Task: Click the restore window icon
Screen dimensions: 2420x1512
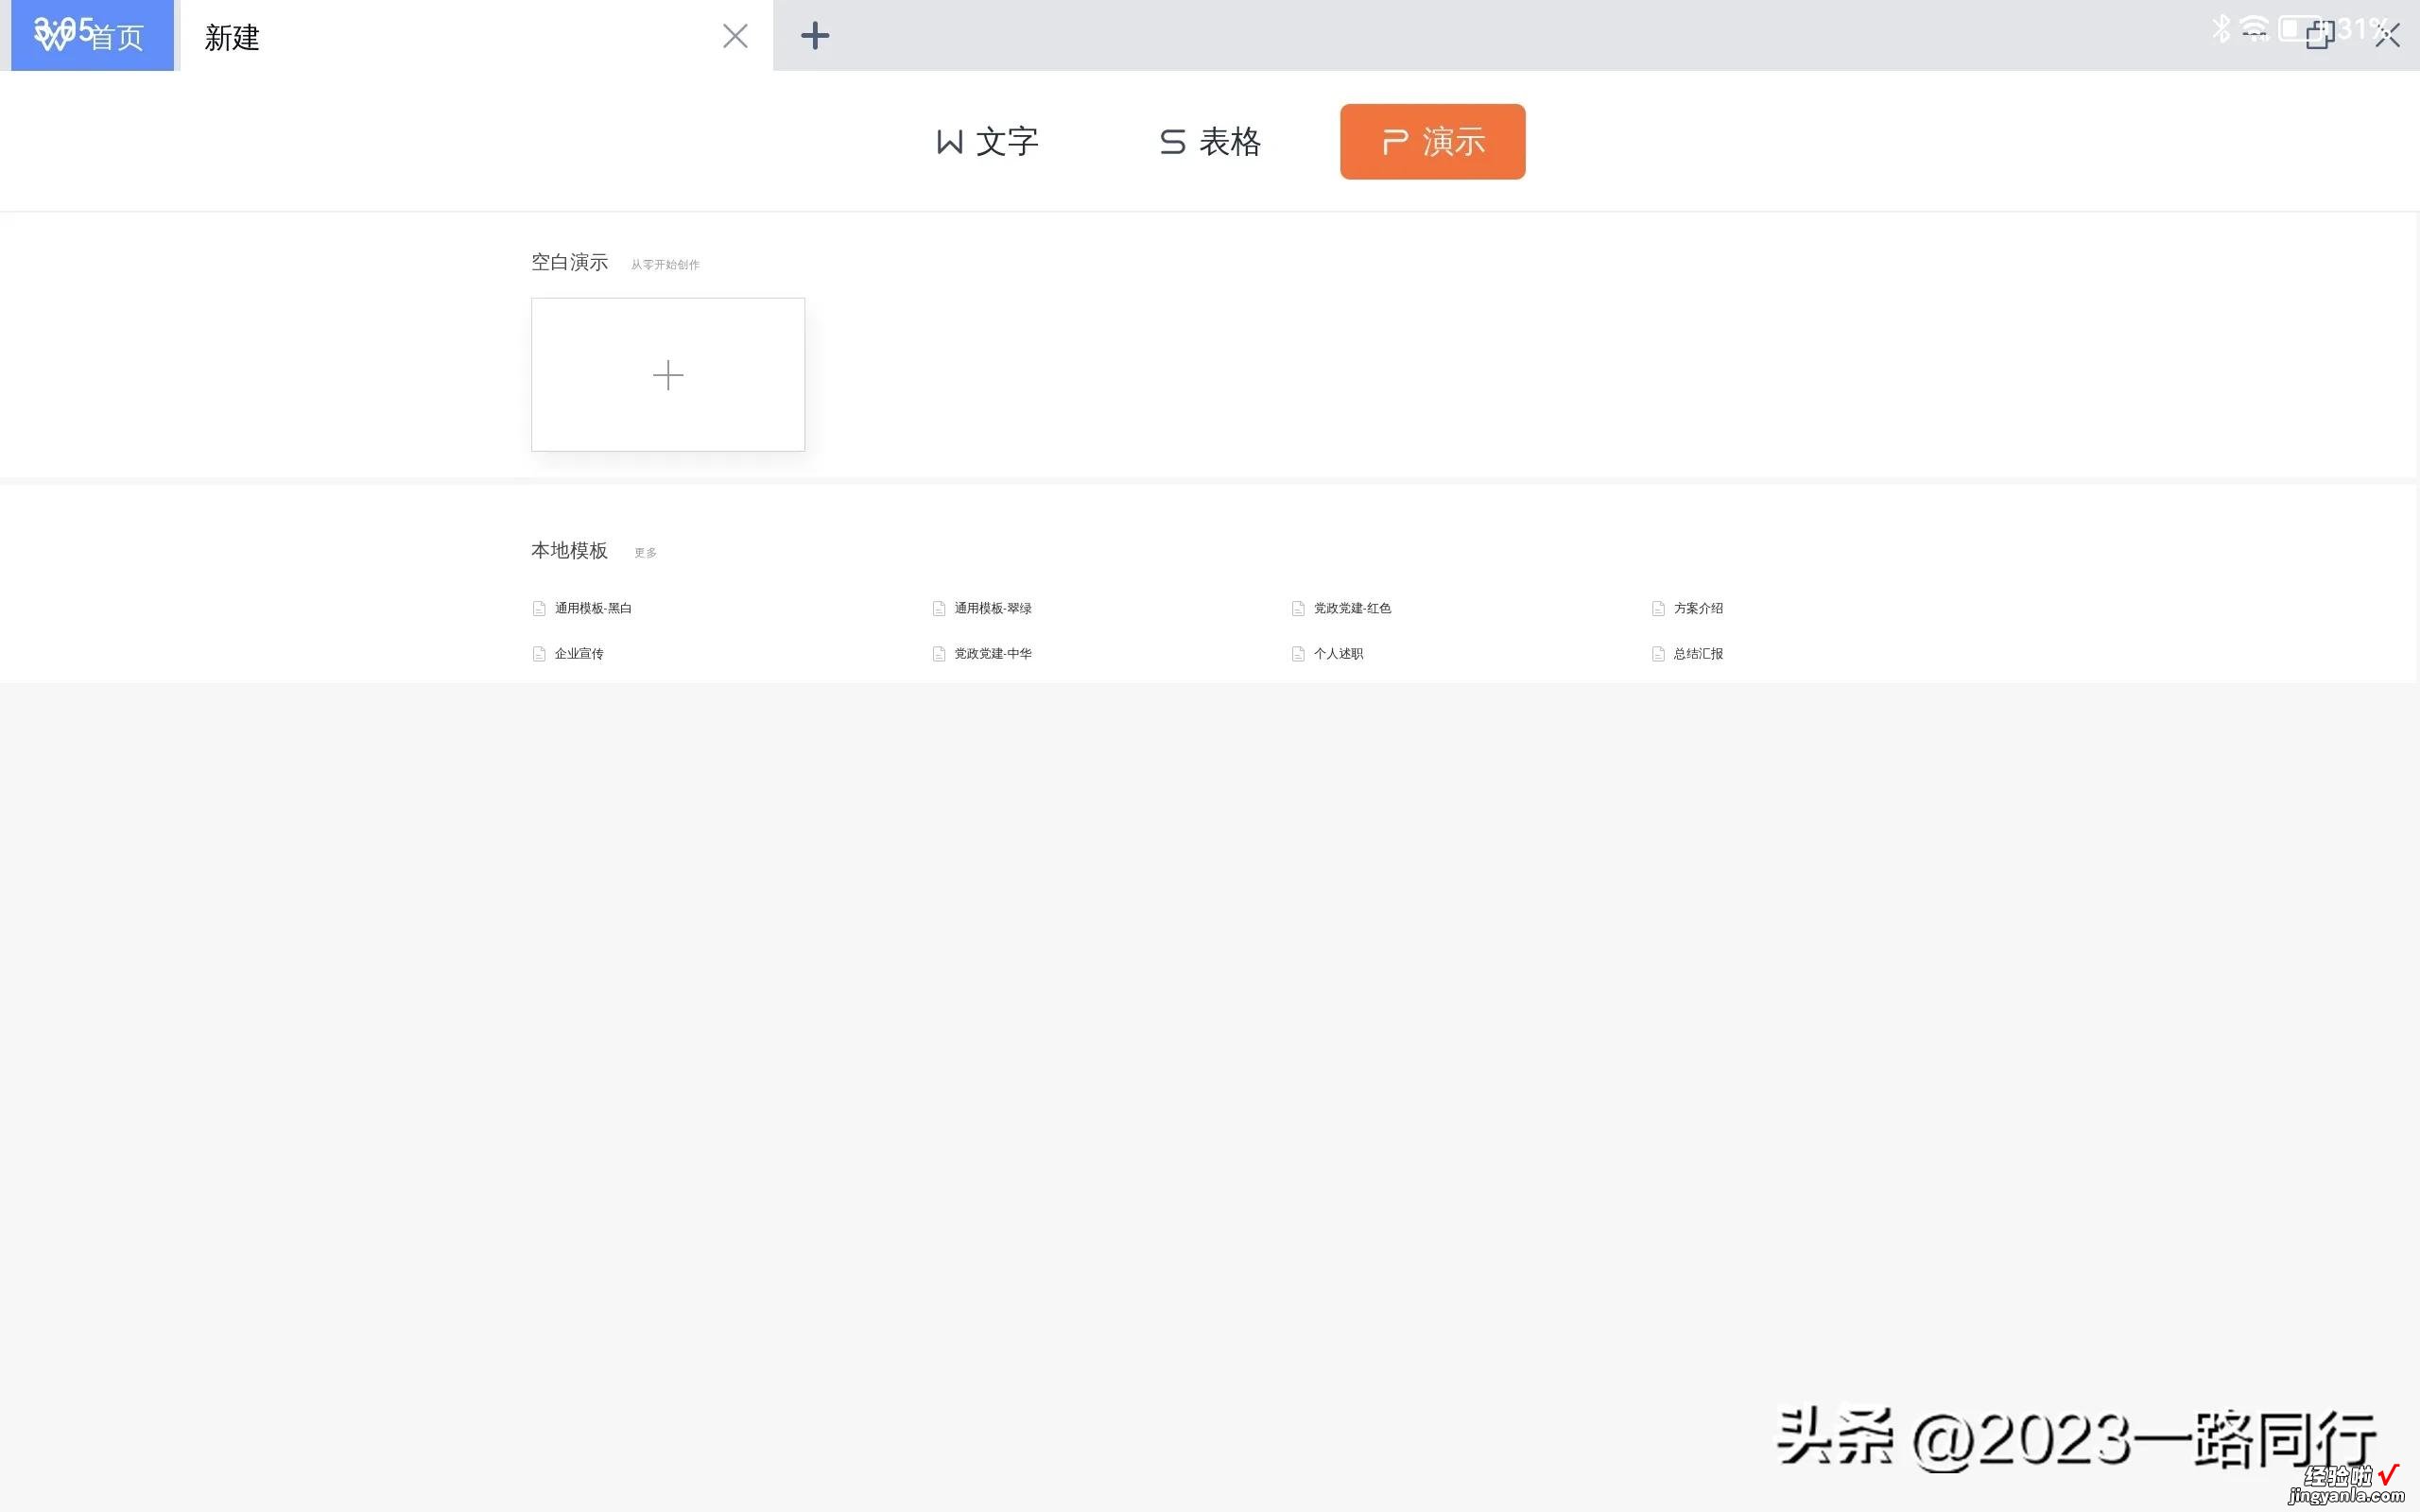Action: (x=2320, y=35)
